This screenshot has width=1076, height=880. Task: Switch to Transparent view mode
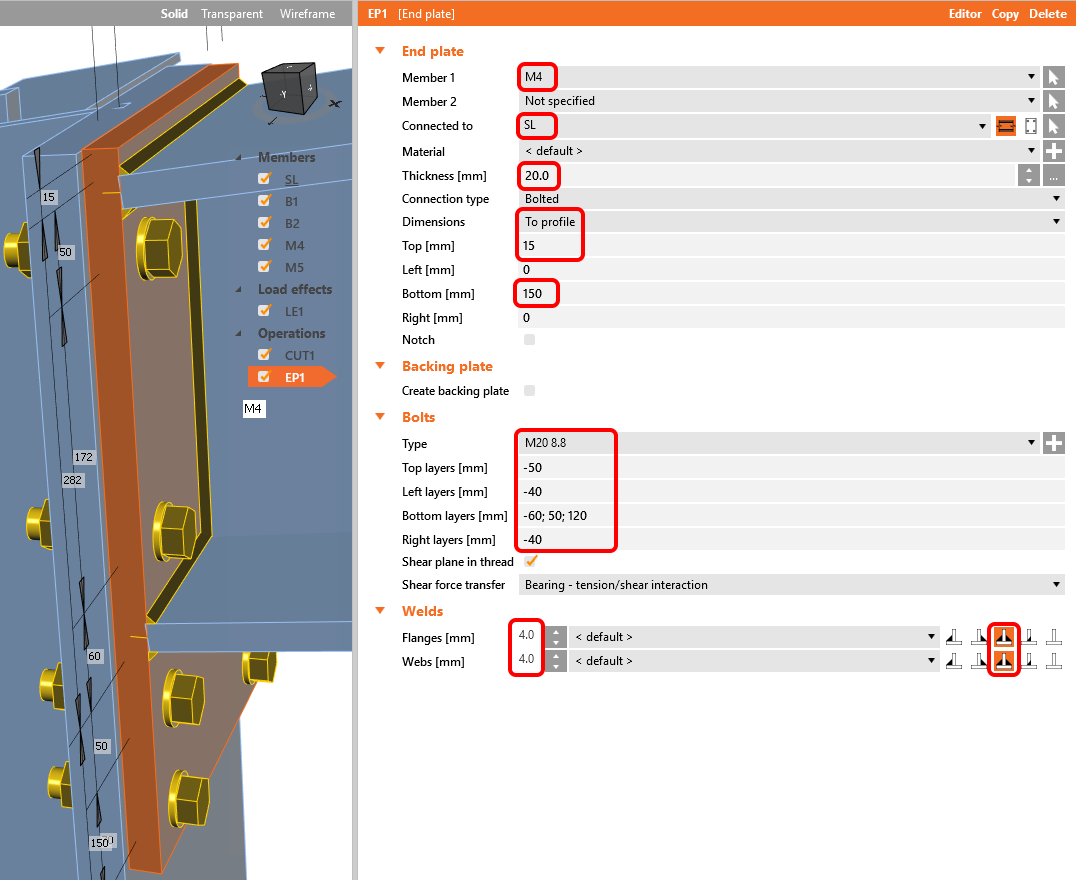(x=232, y=14)
